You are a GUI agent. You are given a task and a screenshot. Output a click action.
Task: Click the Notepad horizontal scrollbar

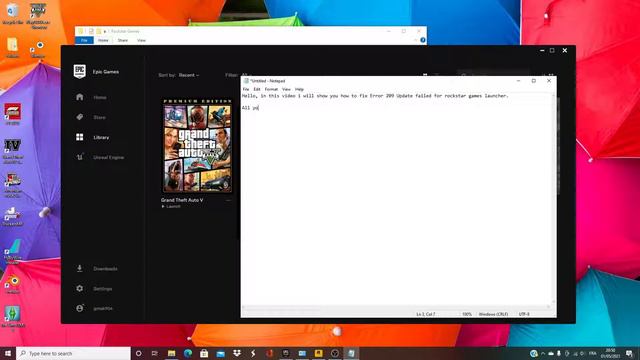397,307
